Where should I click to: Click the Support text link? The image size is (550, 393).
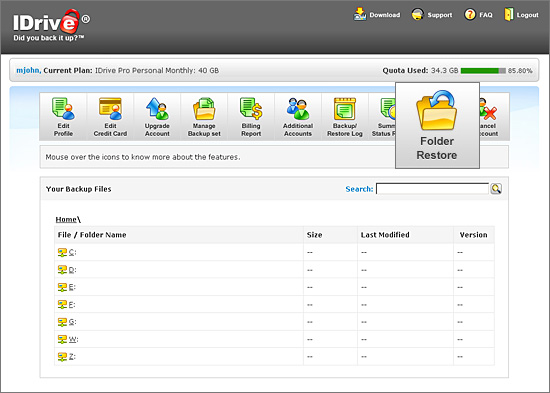(440, 15)
